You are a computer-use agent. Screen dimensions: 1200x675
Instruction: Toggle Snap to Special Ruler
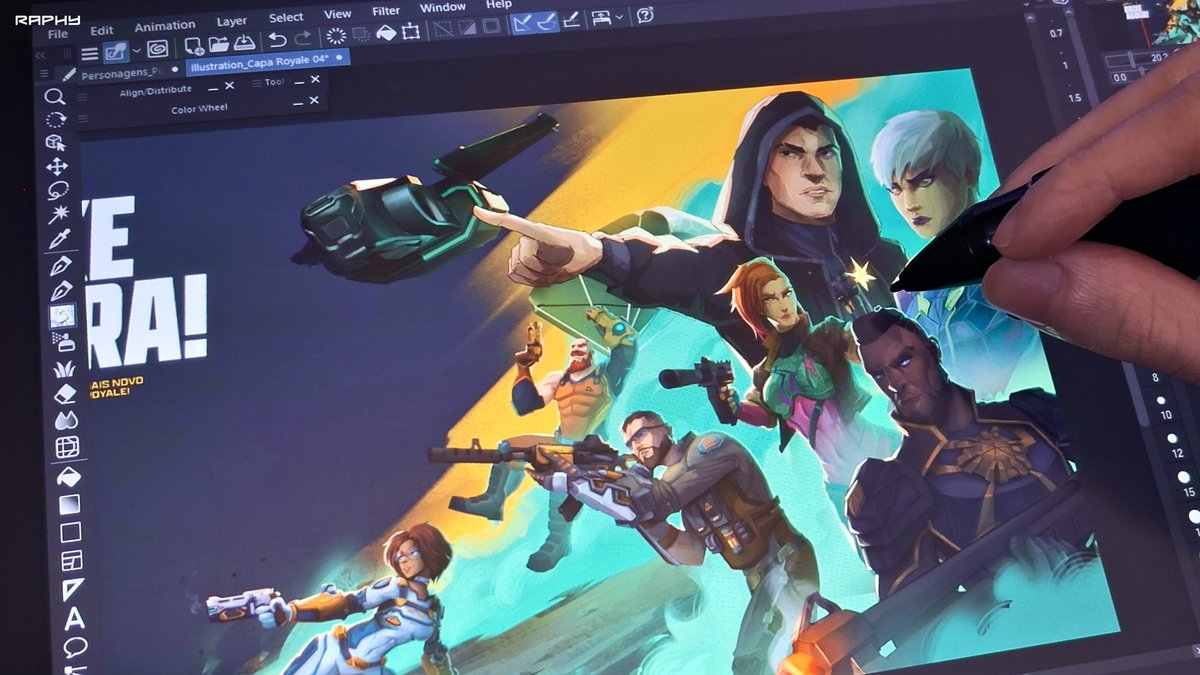[546, 22]
